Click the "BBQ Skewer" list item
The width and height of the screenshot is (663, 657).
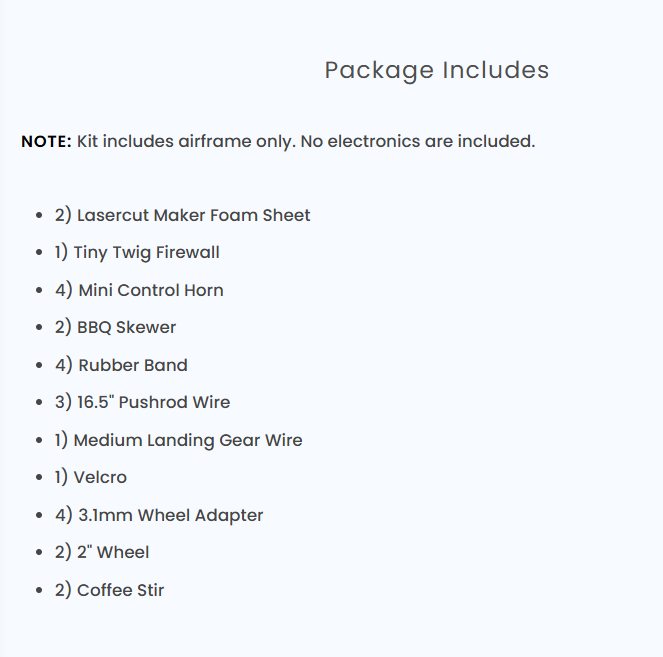(116, 327)
